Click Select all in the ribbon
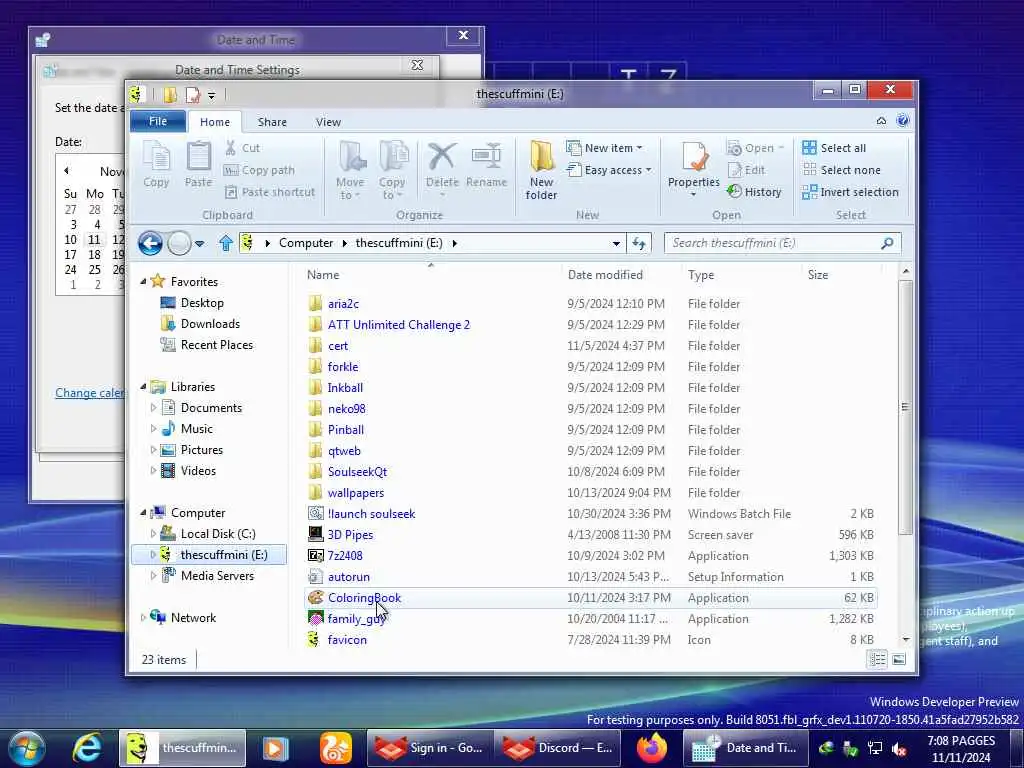The height and width of the screenshot is (768, 1024). click(x=835, y=148)
